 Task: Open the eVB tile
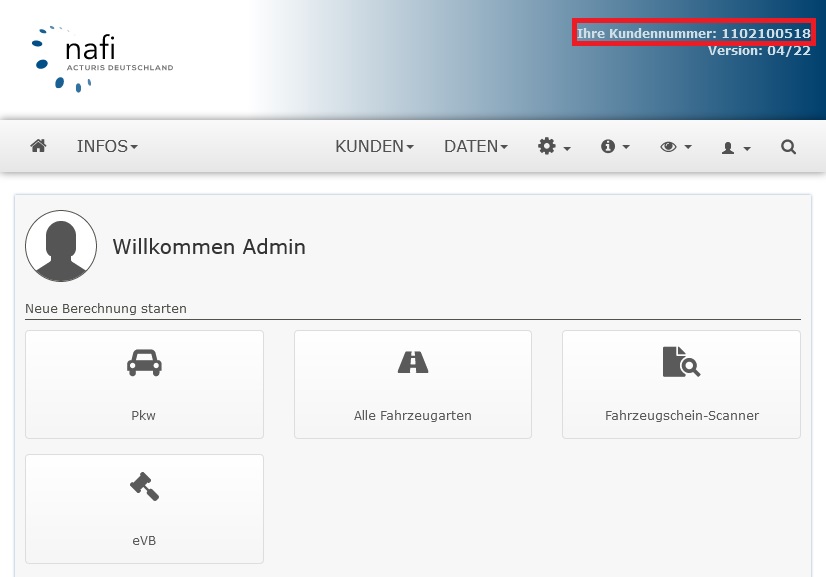click(144, 508)
